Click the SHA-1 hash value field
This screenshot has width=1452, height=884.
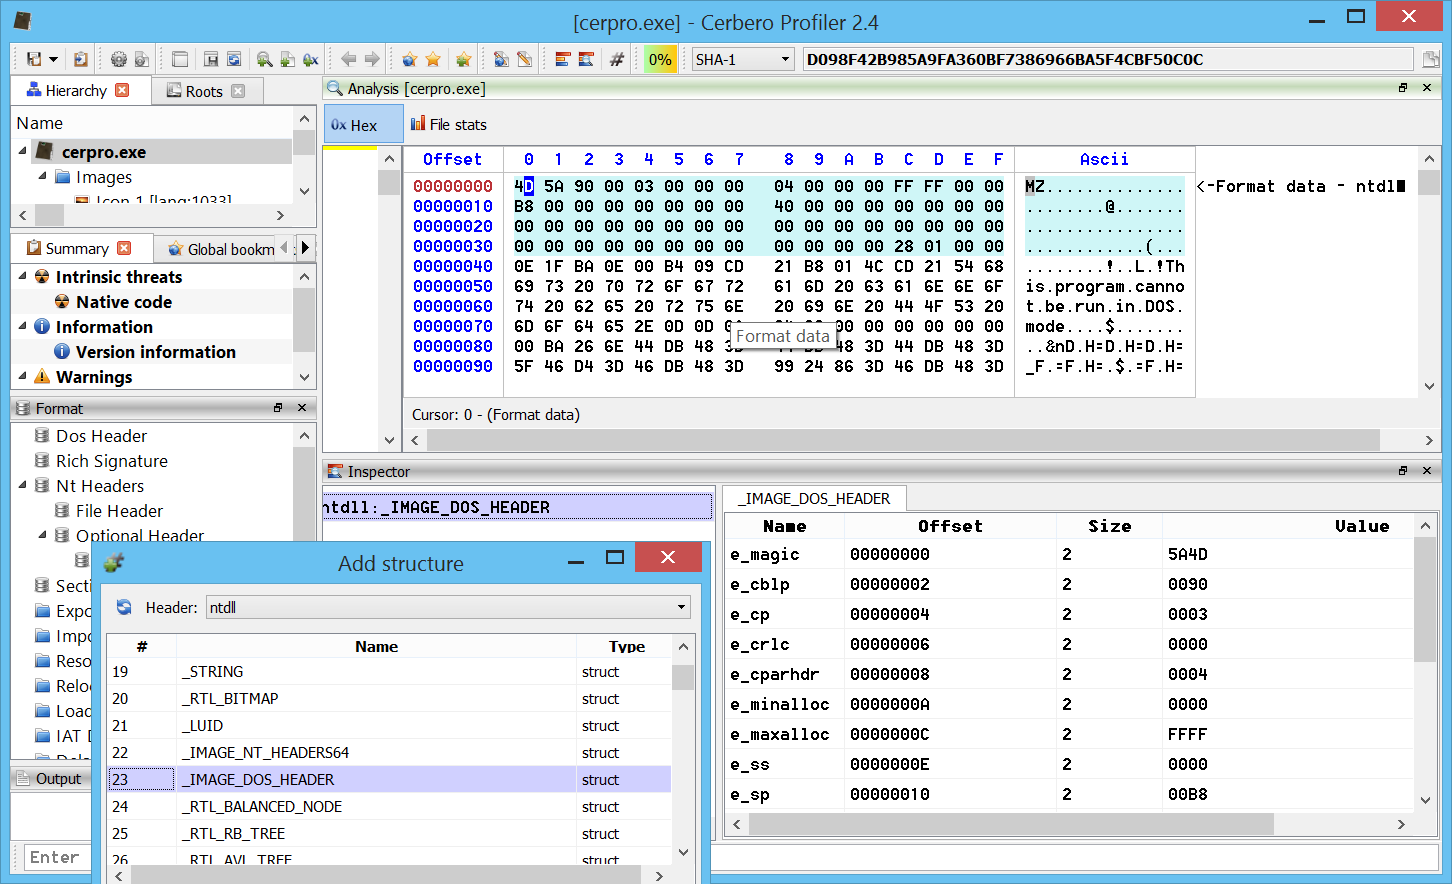1108,59
